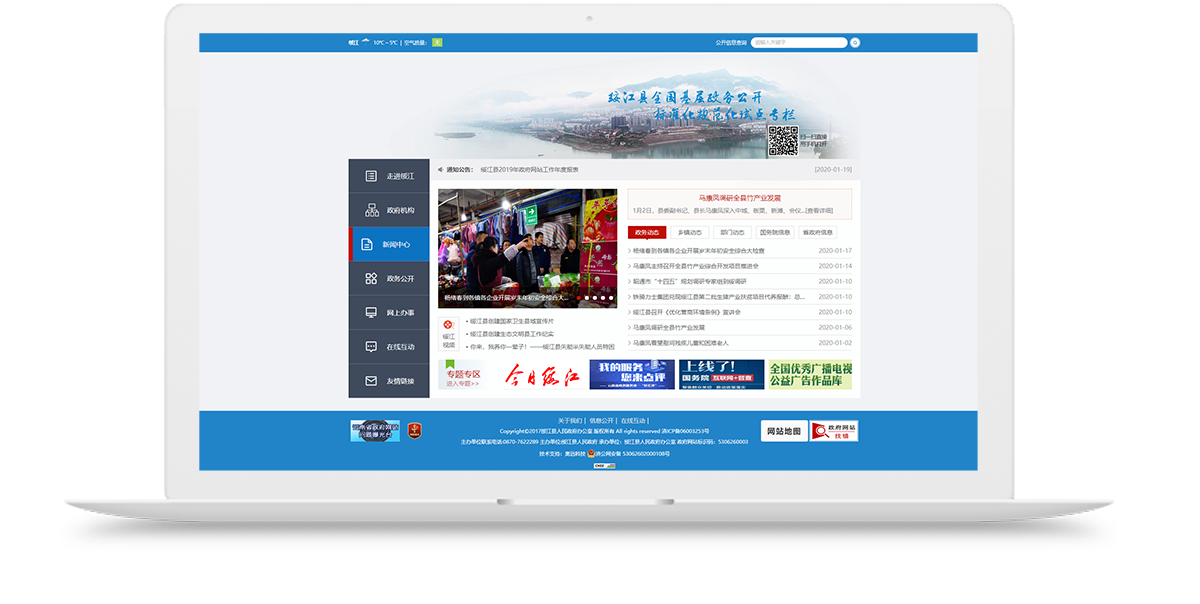Switch to the 部门动态 tab
The width and height of the screenshot is (1200, 604).
coord(732,232)
